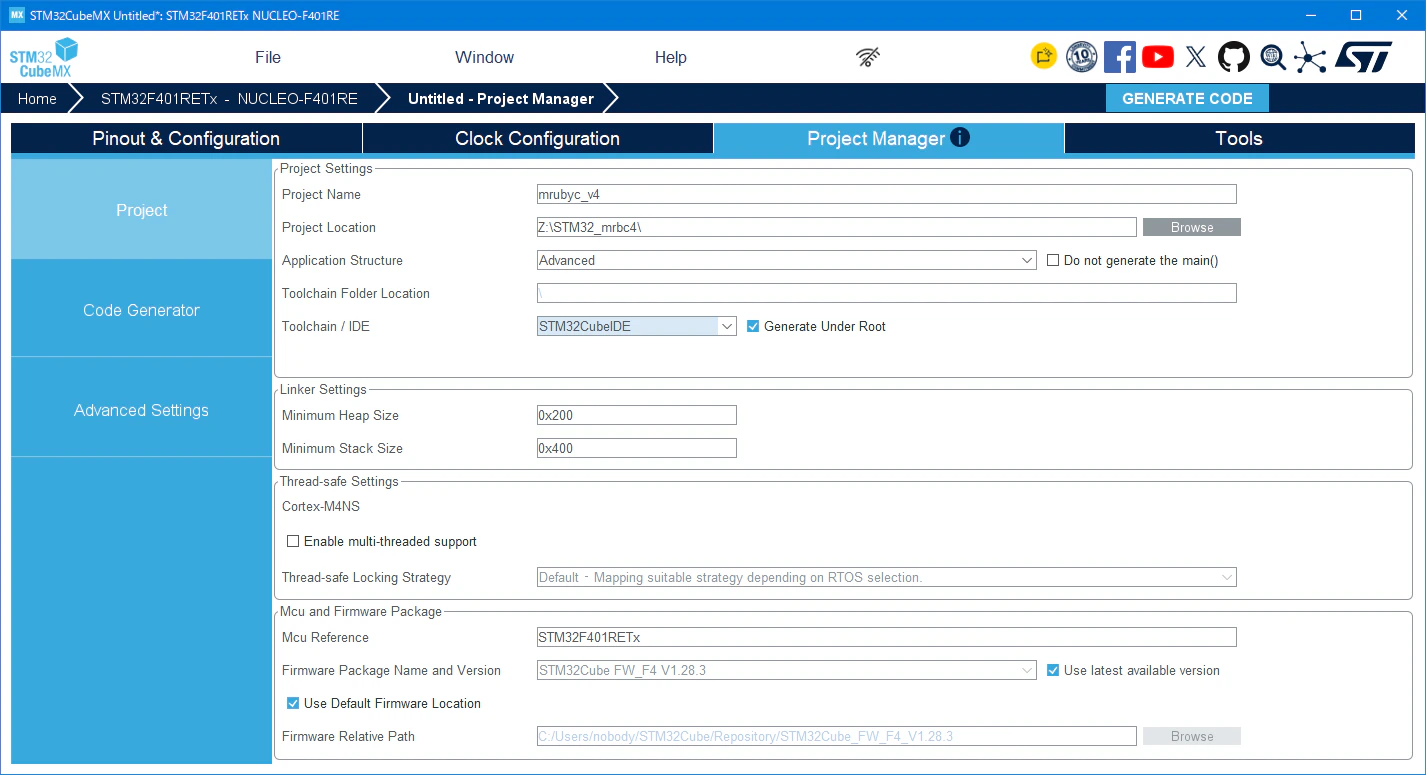This screenshot has height=775, width=1426.
Task: Click the STM32CubeMX logo
Action: click(43, 58)
